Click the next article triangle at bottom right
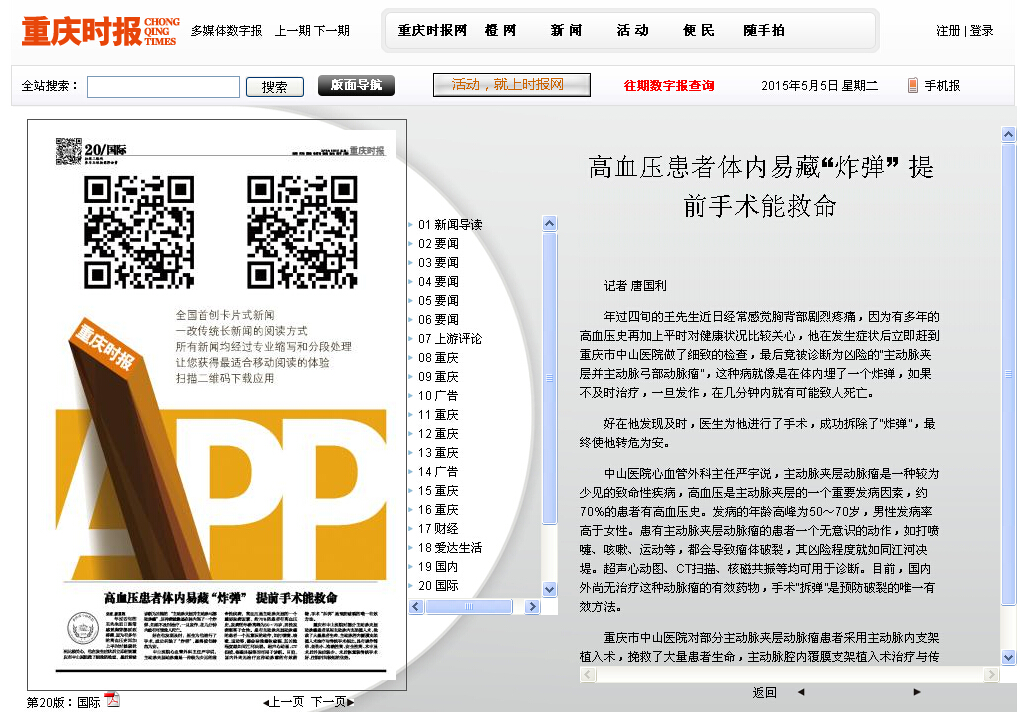1020x712 pixels. [x=917, y=692]
